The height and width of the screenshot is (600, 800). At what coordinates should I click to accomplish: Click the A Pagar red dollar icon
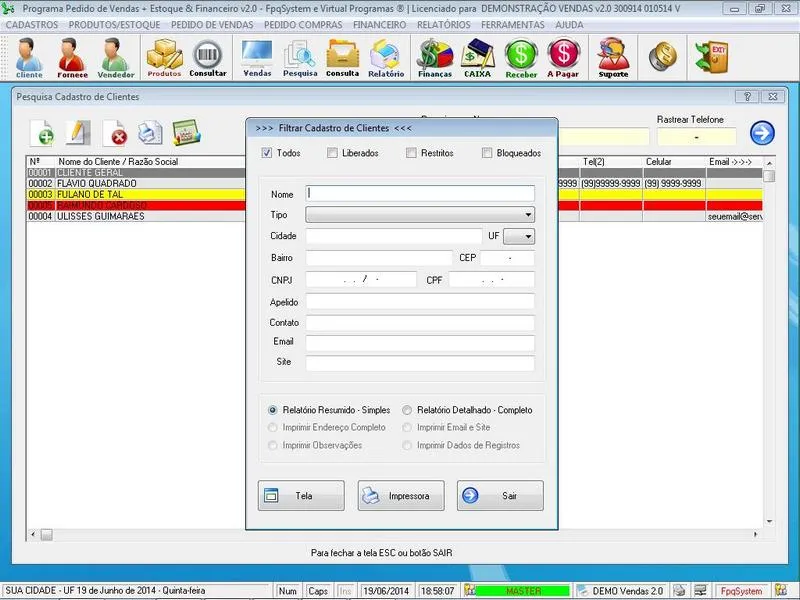564,57
